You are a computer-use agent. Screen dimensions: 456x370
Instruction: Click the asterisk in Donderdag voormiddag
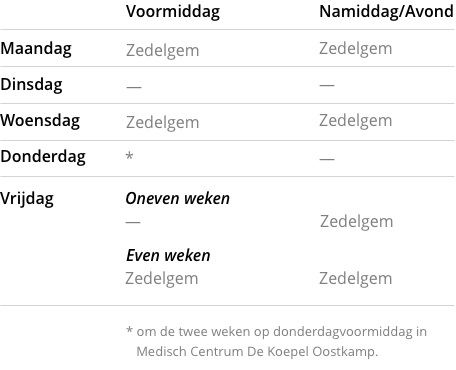tap(130, 156)
